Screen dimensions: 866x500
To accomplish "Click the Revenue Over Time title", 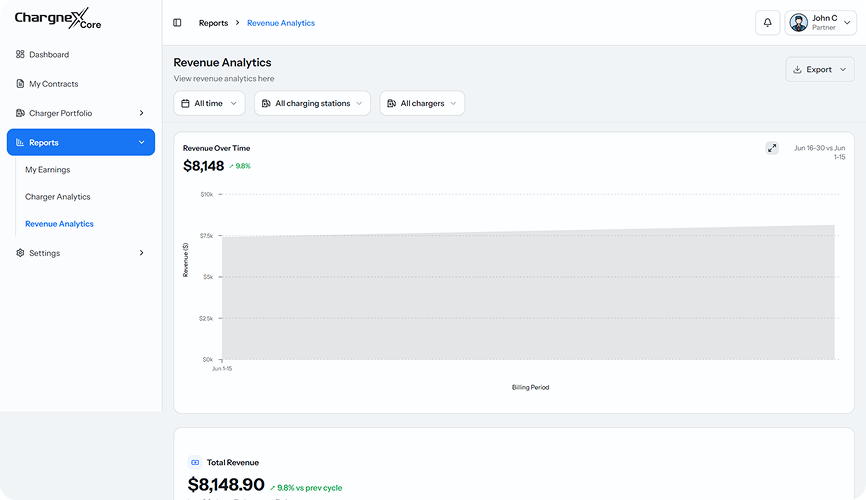I will coord(216,148).
